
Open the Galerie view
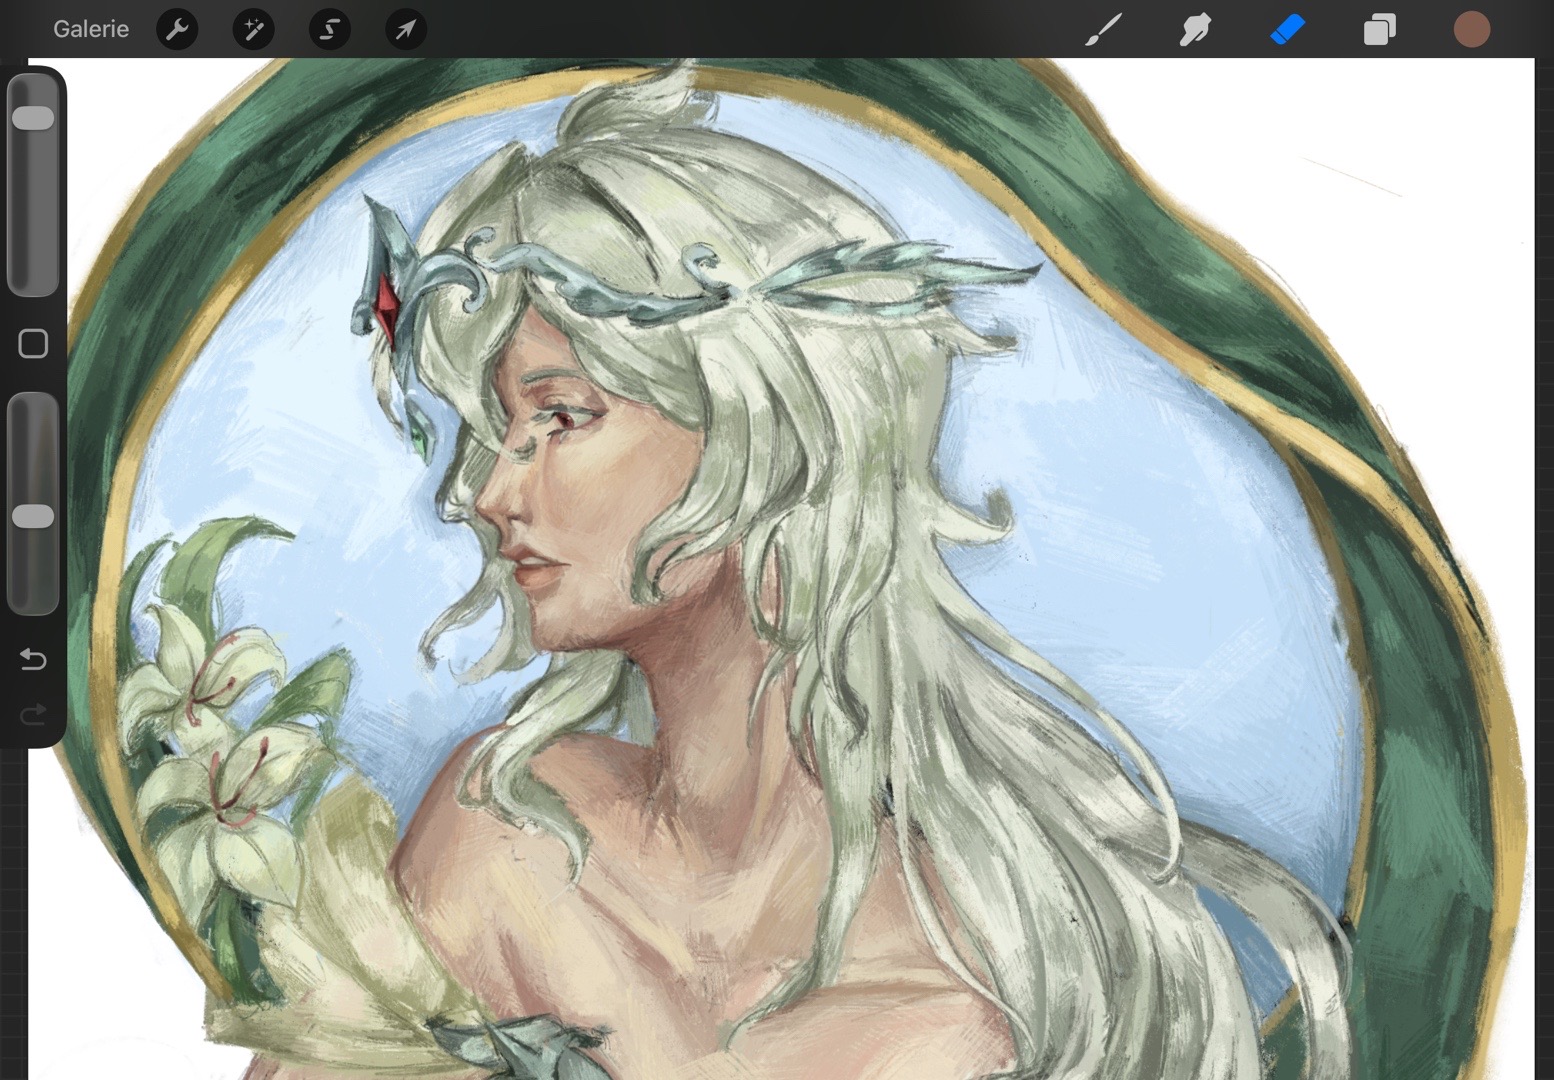point(91,29)
